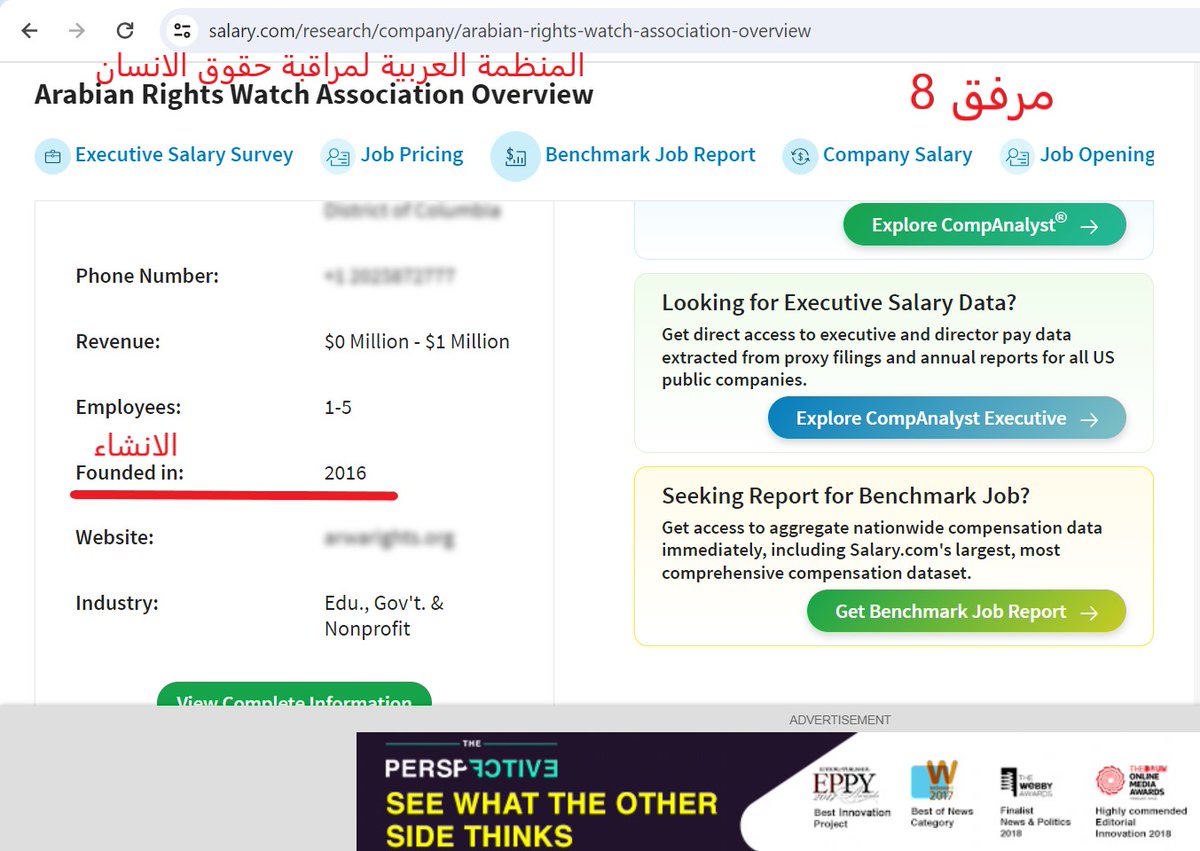This screenshot has width=1200, height=851.
Task: Click the 2016 founded year value
Action: pyautogui.click(x=345, y=473)
